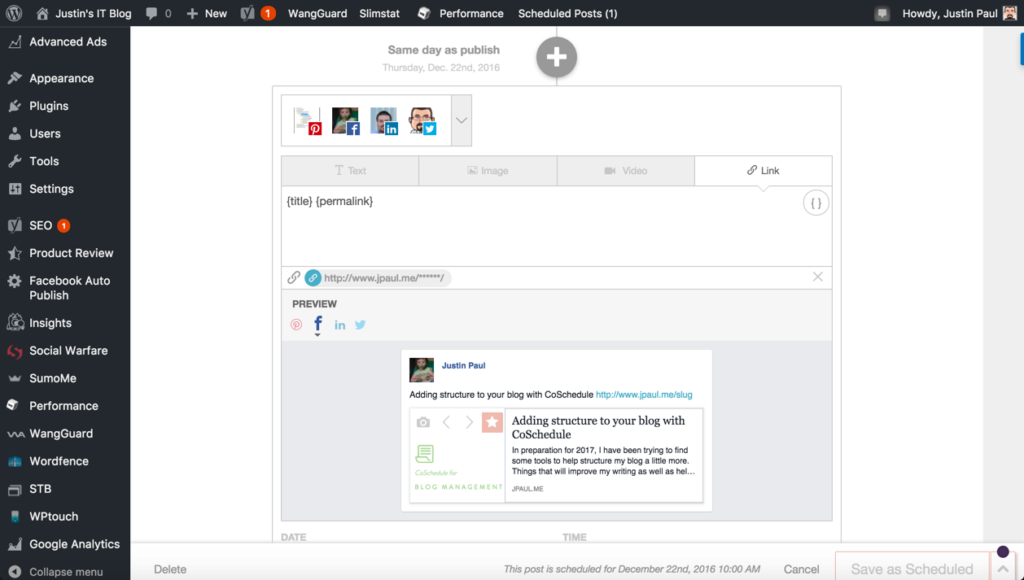Click Justin Paul name in preview

point(463,366)
